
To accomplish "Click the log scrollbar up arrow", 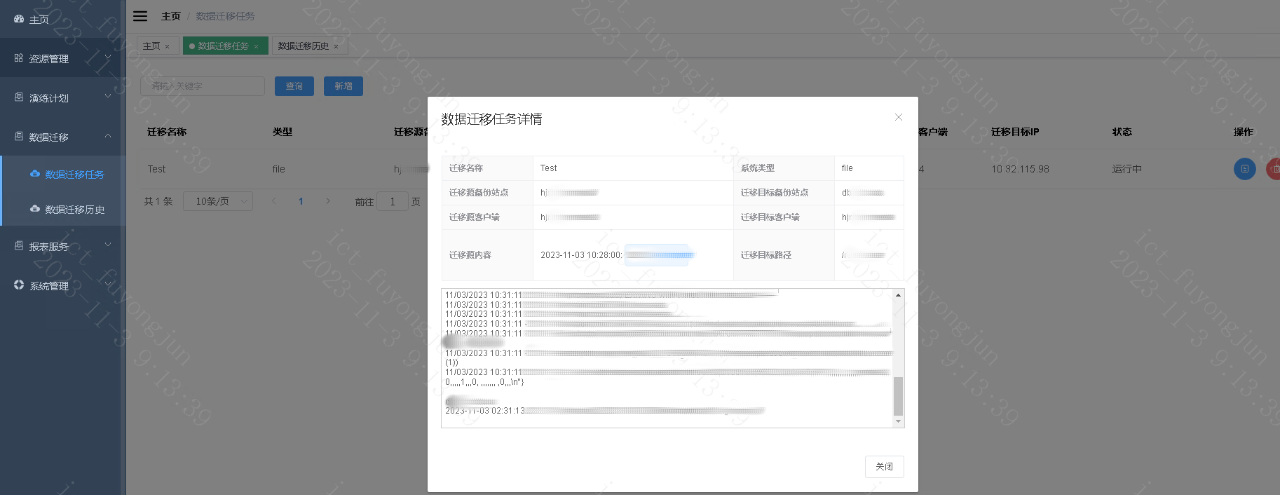I will 898,295.
